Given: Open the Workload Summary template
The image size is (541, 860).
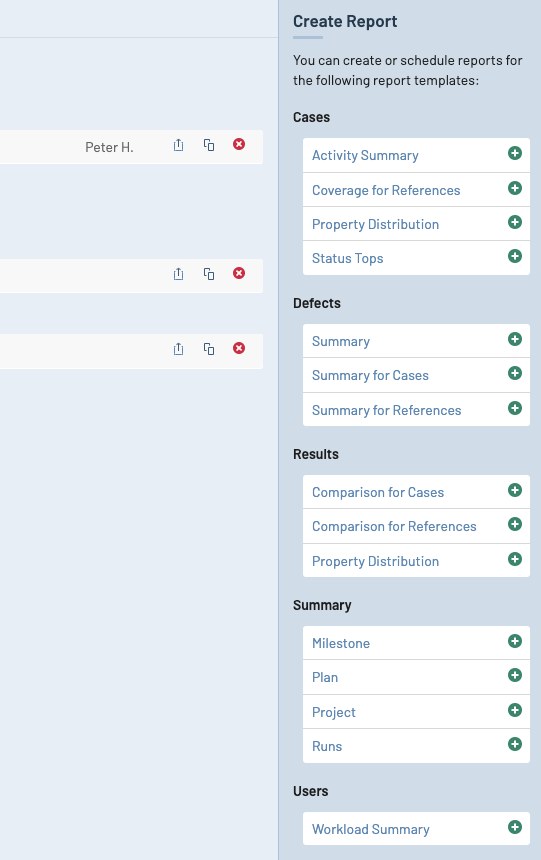Looking at the screenshot, I should point(370,829).
